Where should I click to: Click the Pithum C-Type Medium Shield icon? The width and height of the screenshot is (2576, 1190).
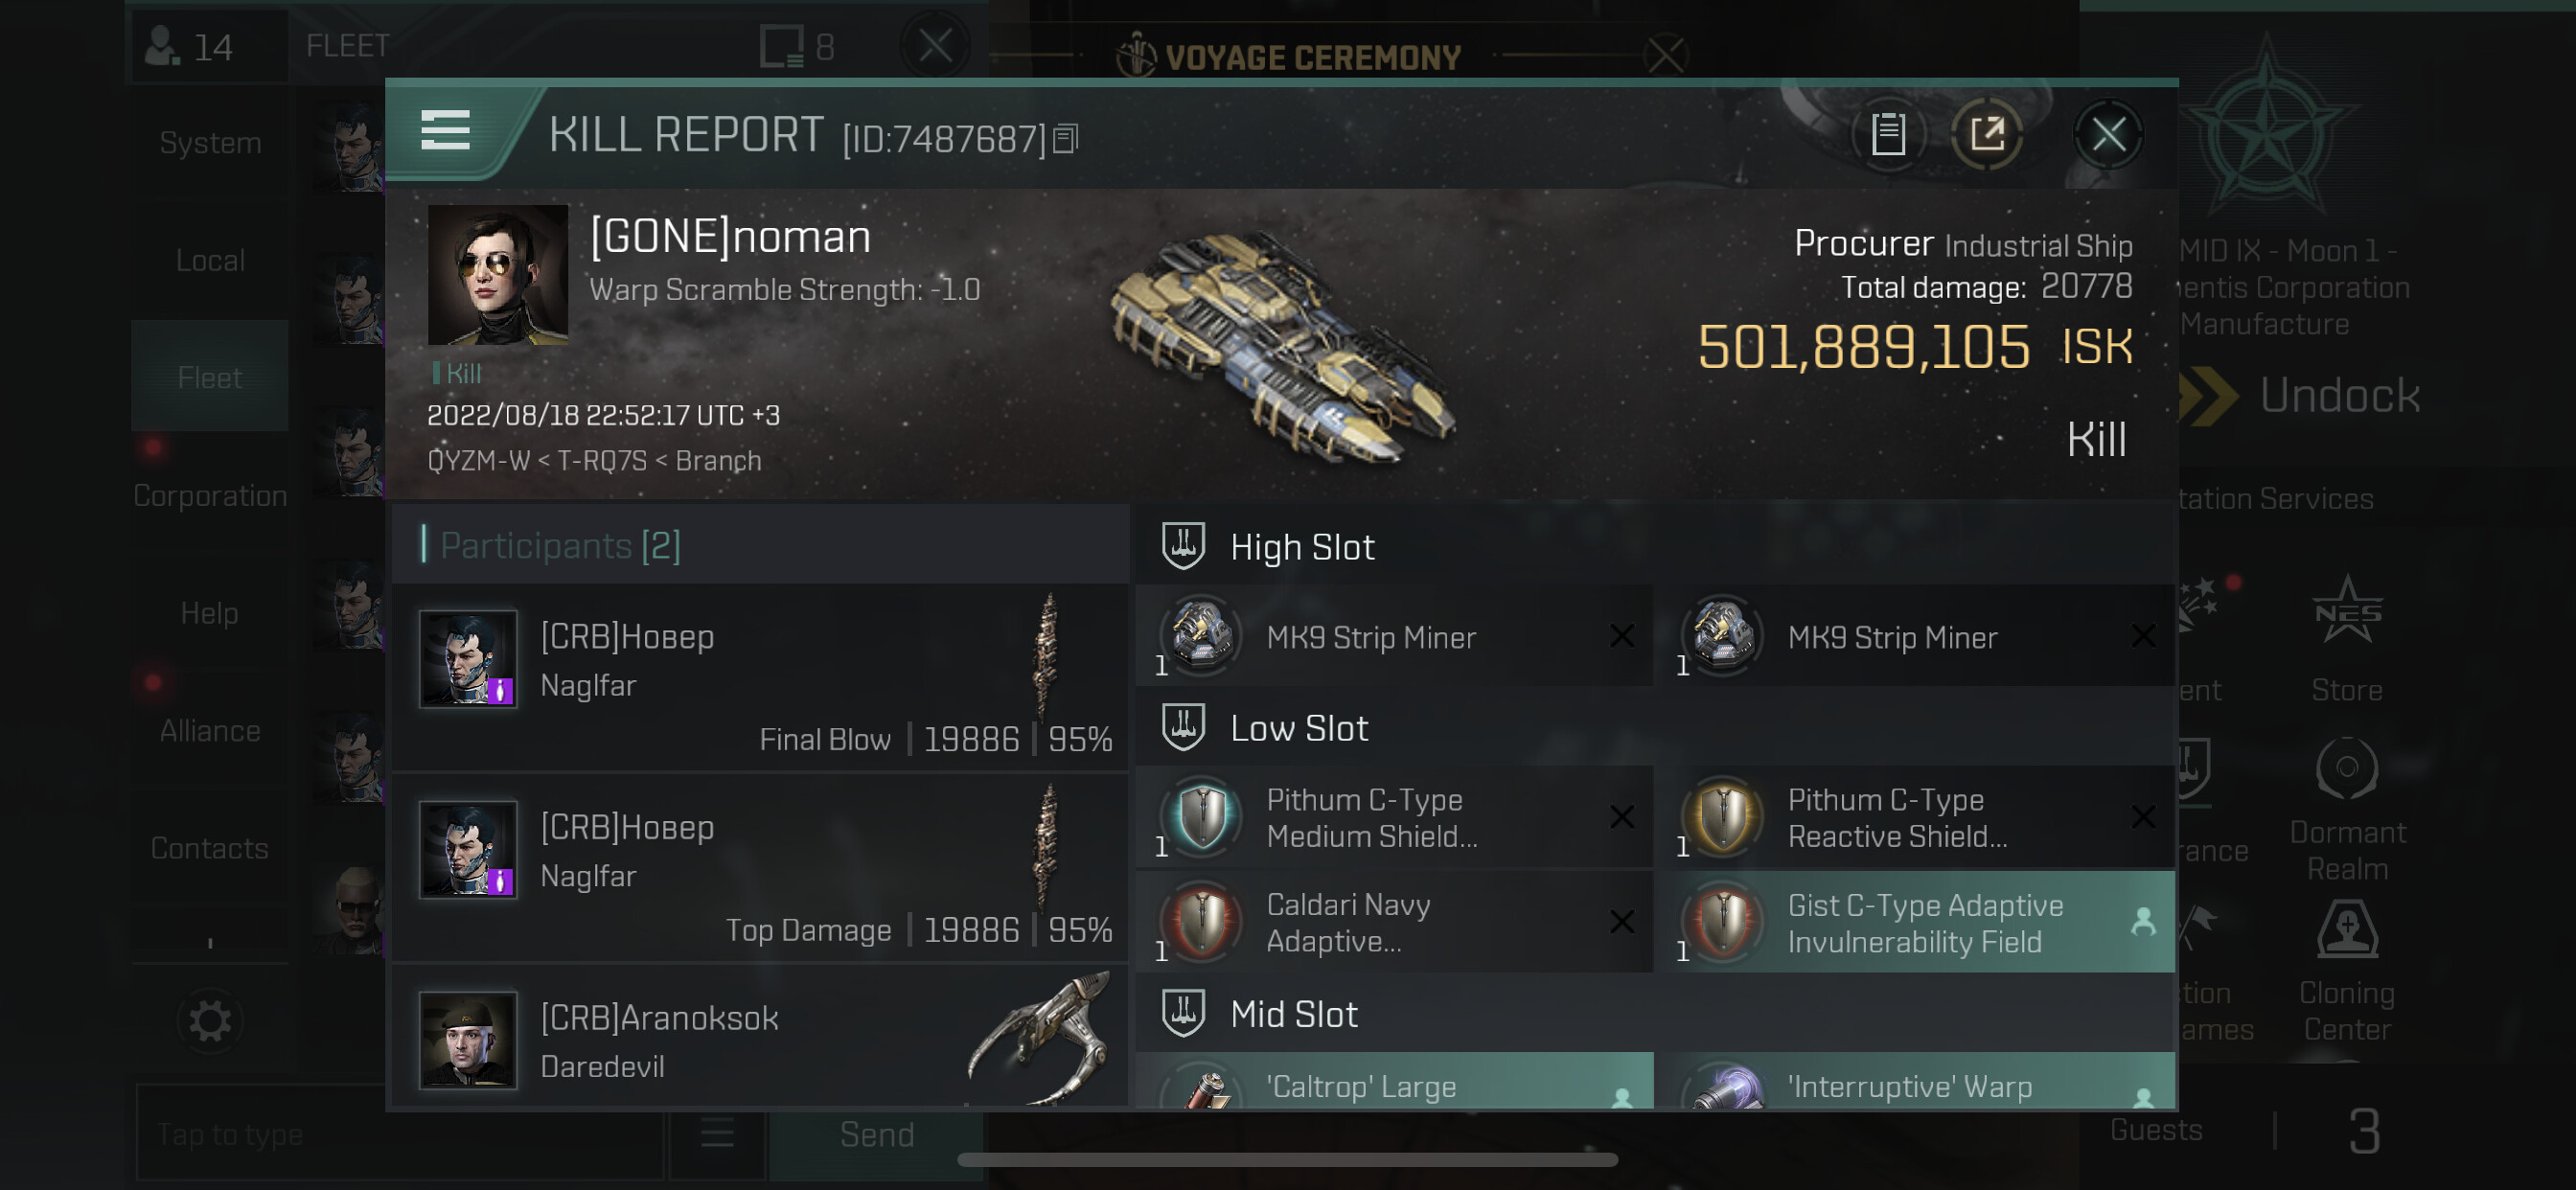coord(1203,817)
